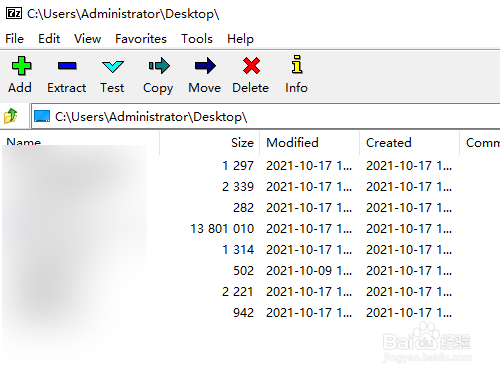Image resolution: width=500 pixels, height=375 pixels.
Task: Open the Help menu
Action: click(240, 39)
